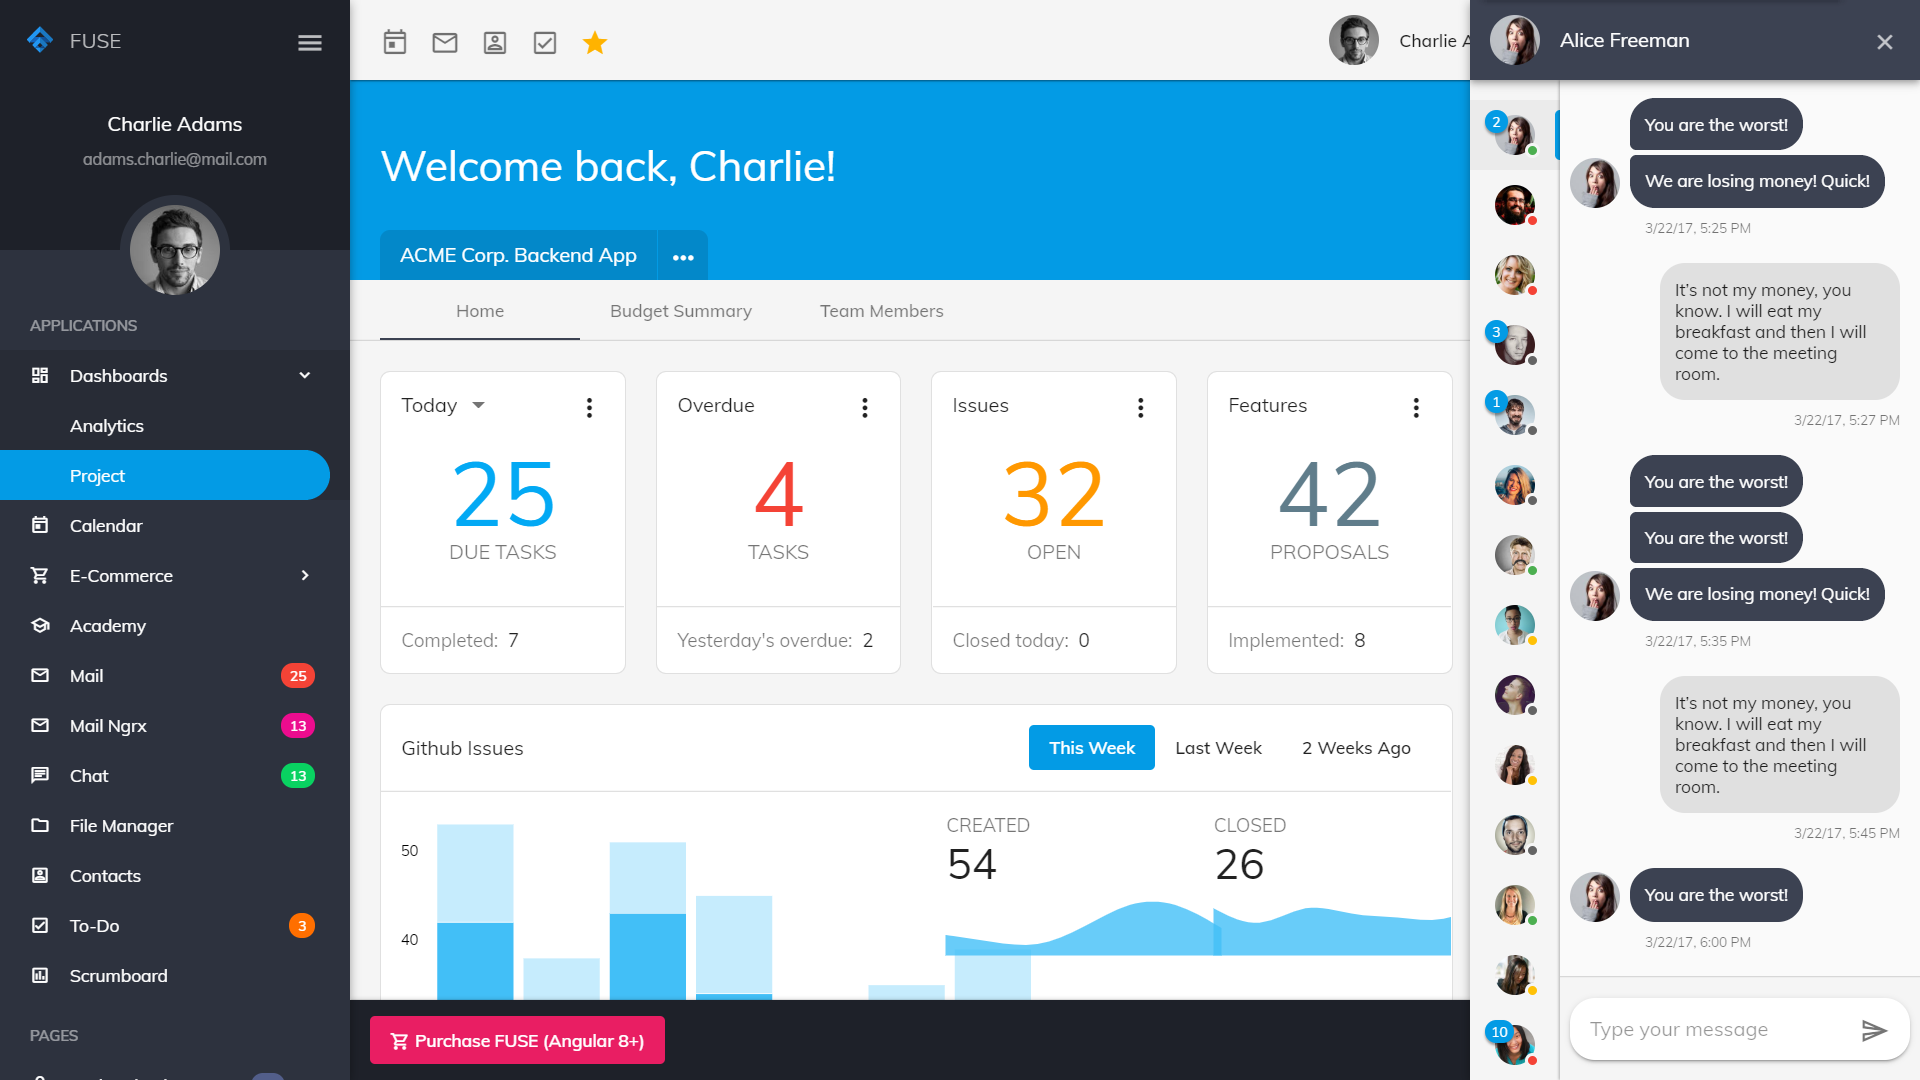Toggle the sidebar hamburger menu
The width and height of the screenshot is (1920, 1080).
click(x=310, y=42)
